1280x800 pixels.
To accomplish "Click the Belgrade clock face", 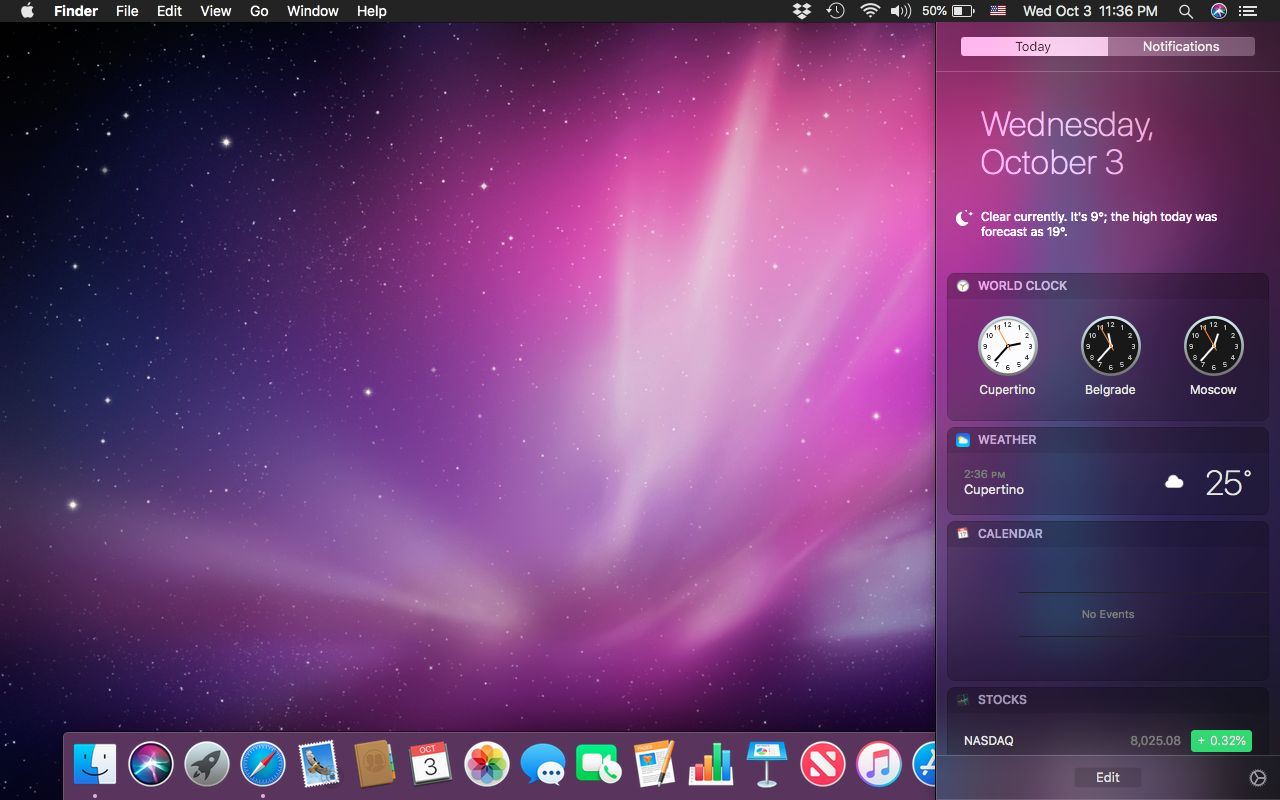I will [x=1111, y=346].
